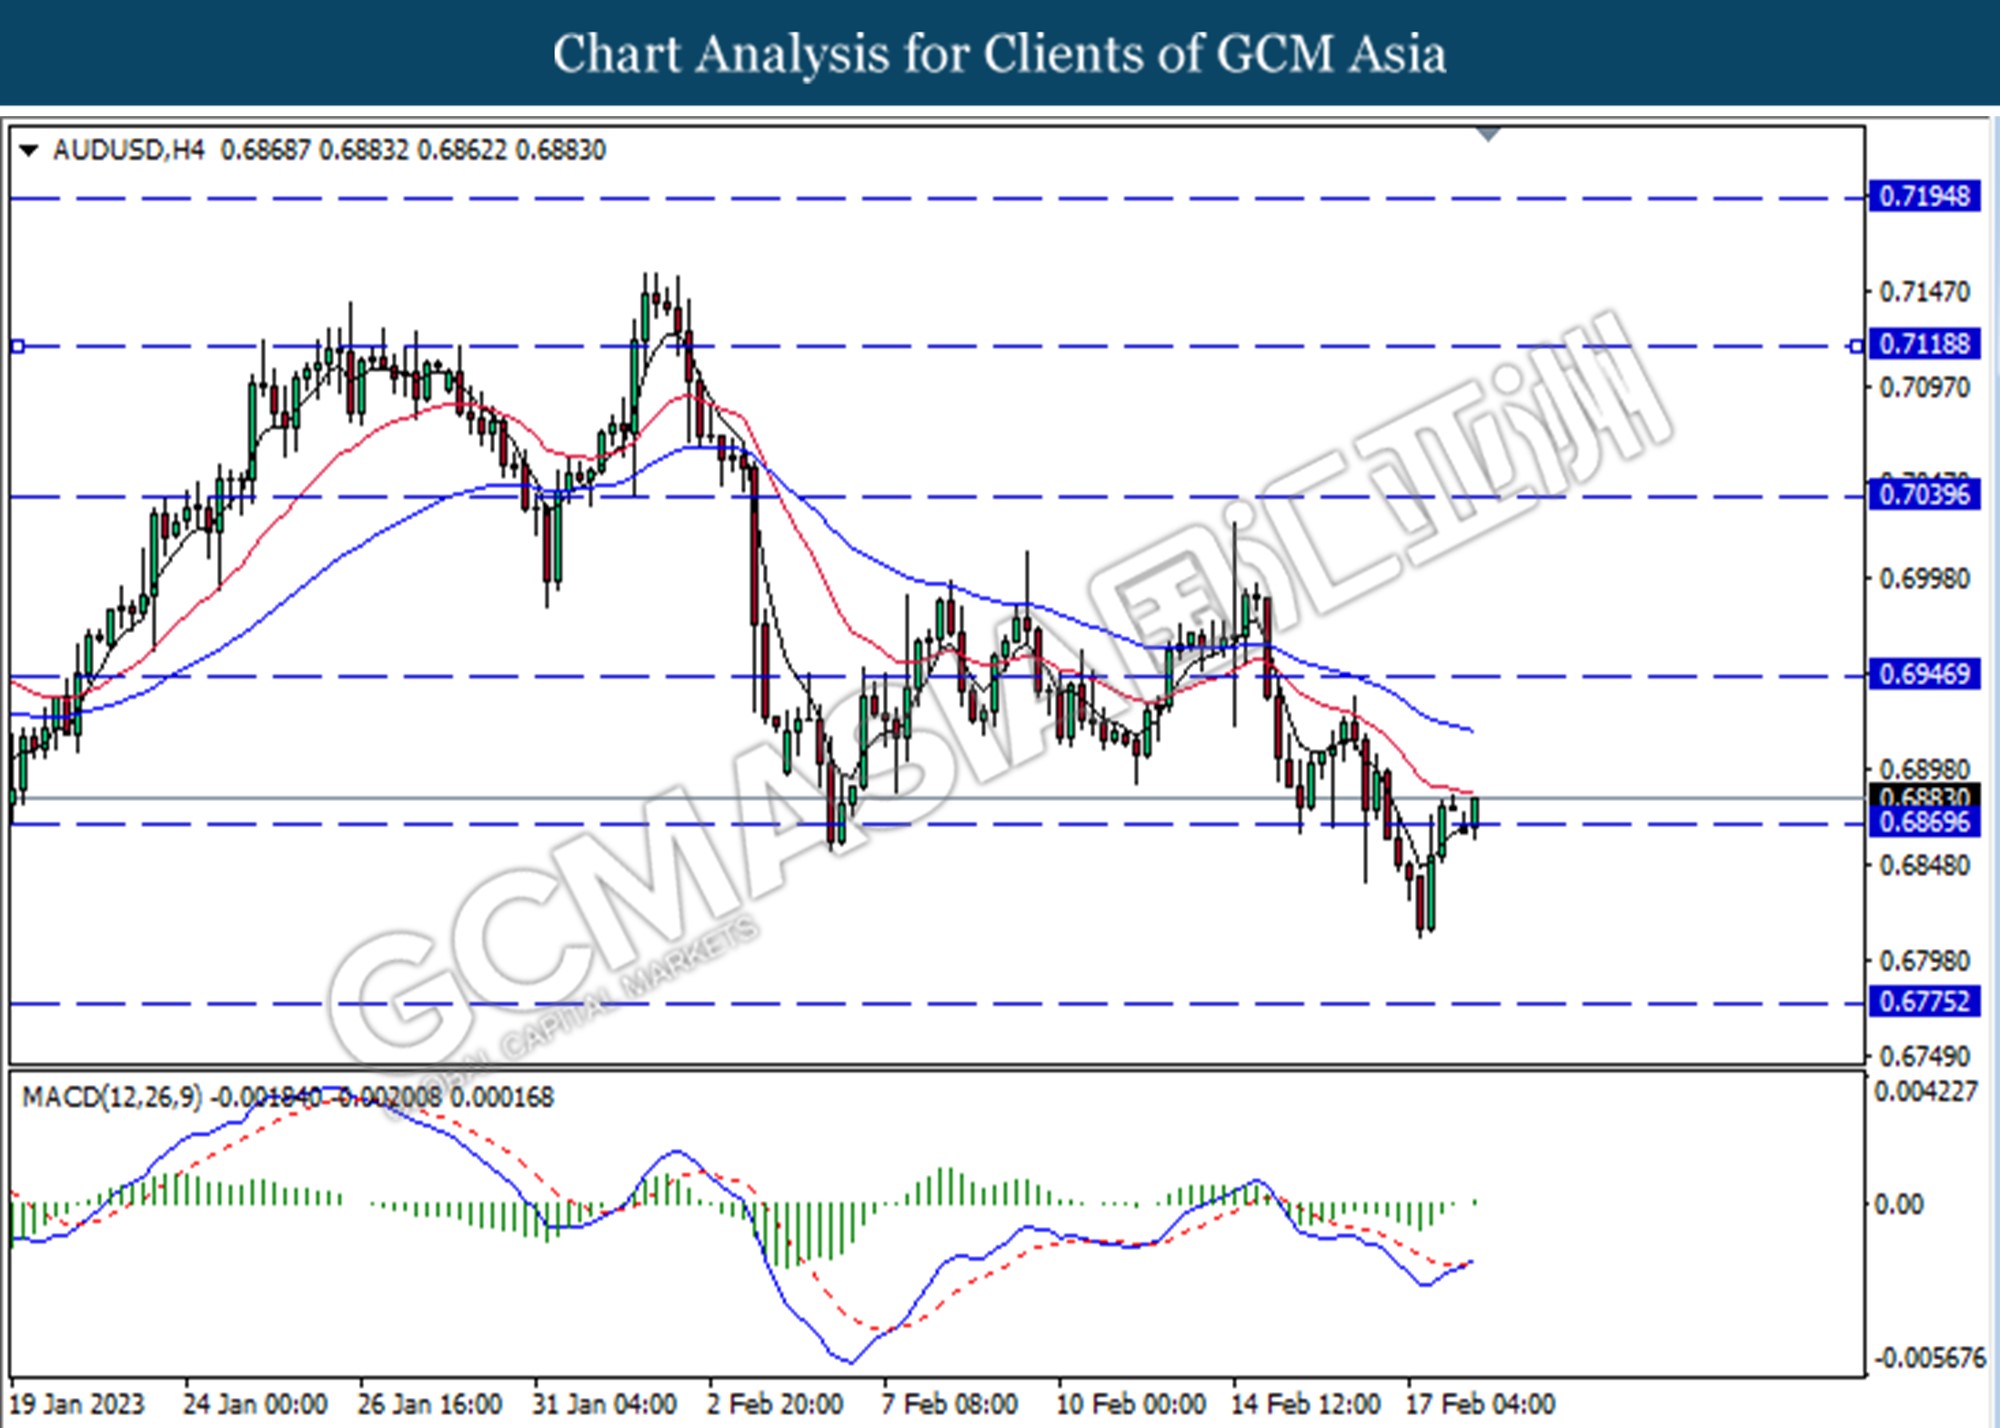Click the AUDUSD,H4 symbol title text

point(128,150)
